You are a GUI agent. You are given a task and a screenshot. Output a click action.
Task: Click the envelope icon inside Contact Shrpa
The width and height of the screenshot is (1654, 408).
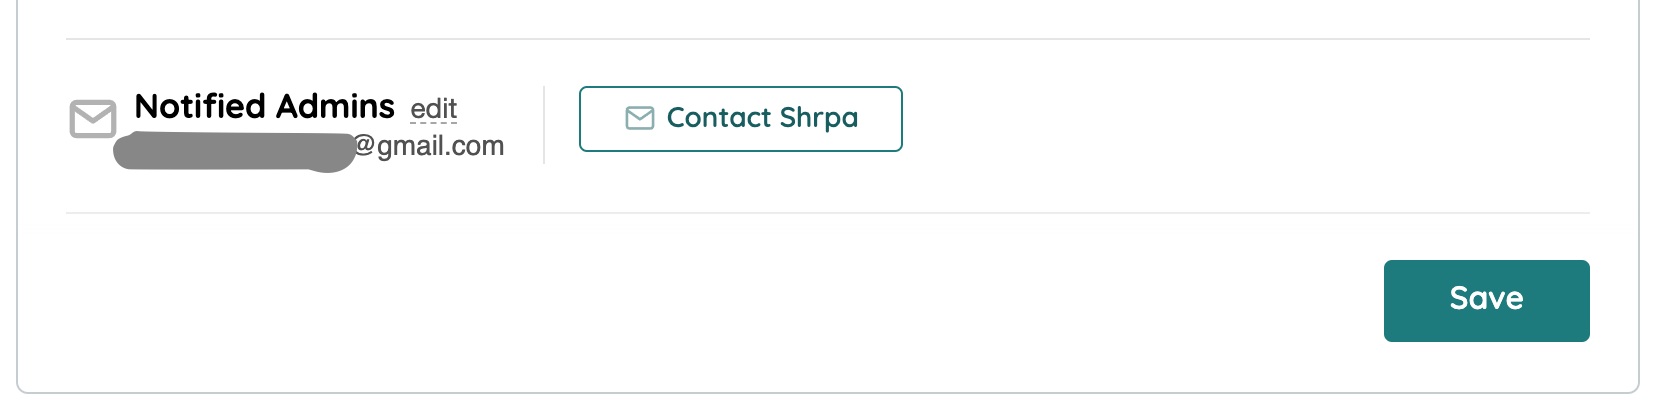640,118
